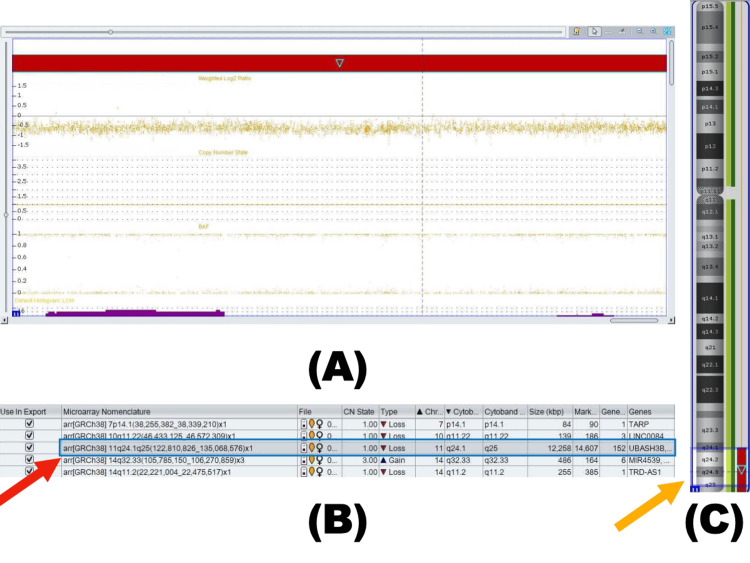This screenshot has height=563, width=750.
Task: Click the loss triangle marker on red segment bar
Action: click(340, 63)
